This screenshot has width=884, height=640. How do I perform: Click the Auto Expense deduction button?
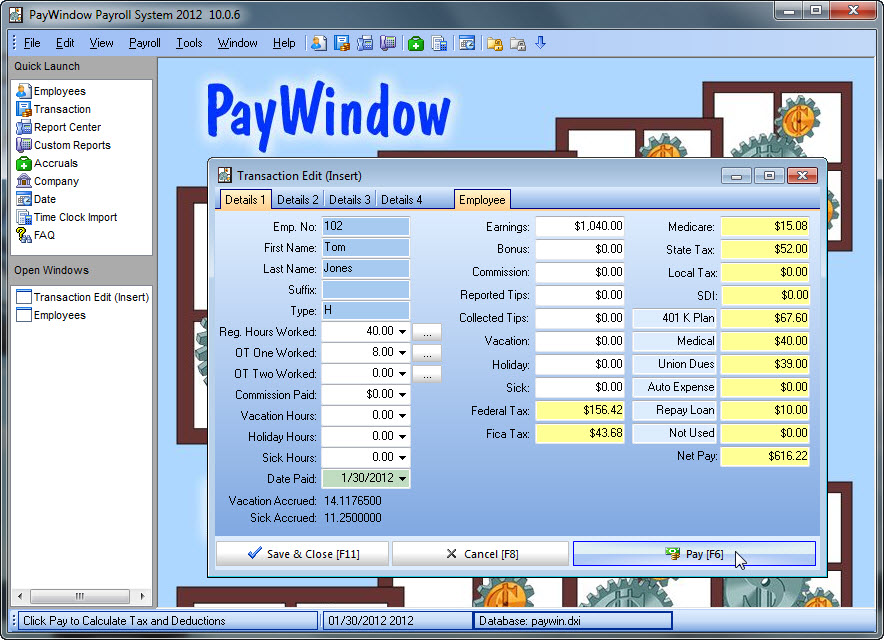[675, 387]
